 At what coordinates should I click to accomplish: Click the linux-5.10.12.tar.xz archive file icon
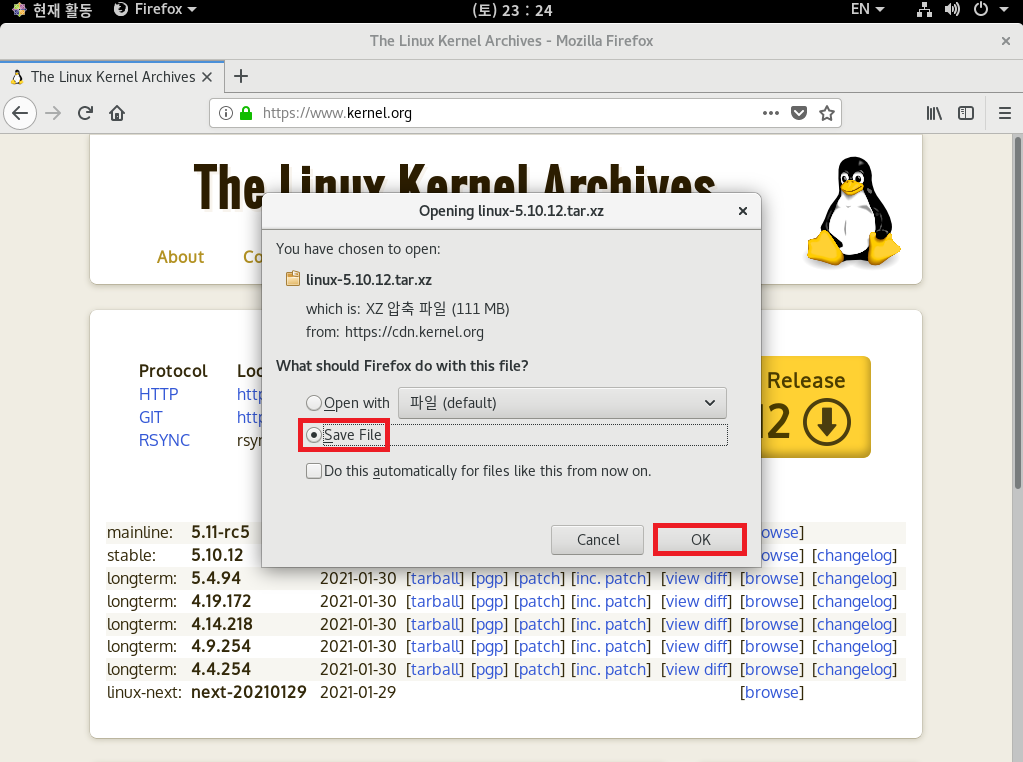coord(293,279)
